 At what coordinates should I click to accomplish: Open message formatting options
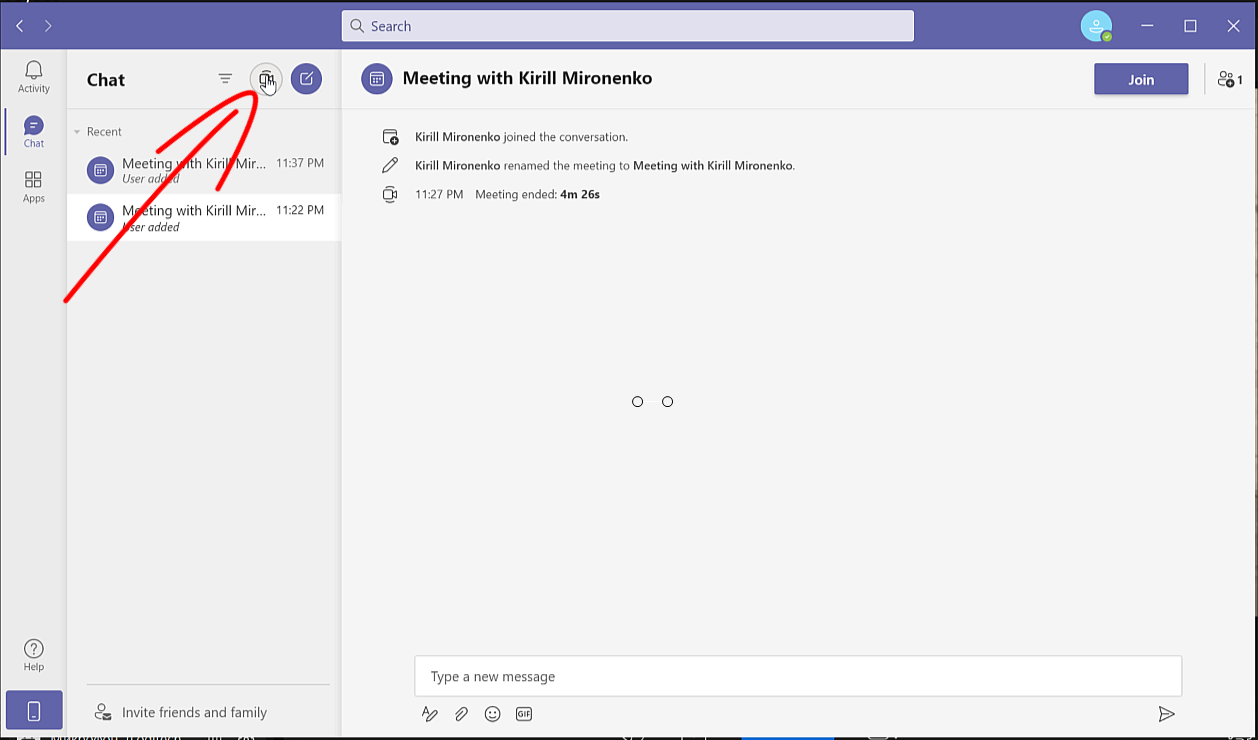click(430, 713)
